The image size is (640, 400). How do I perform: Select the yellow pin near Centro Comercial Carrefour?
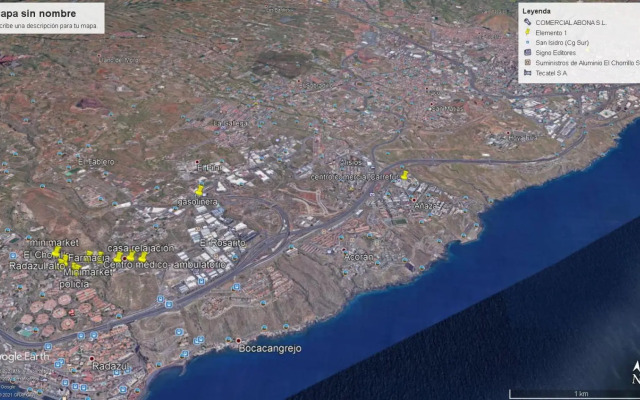(x=404, y=175)
